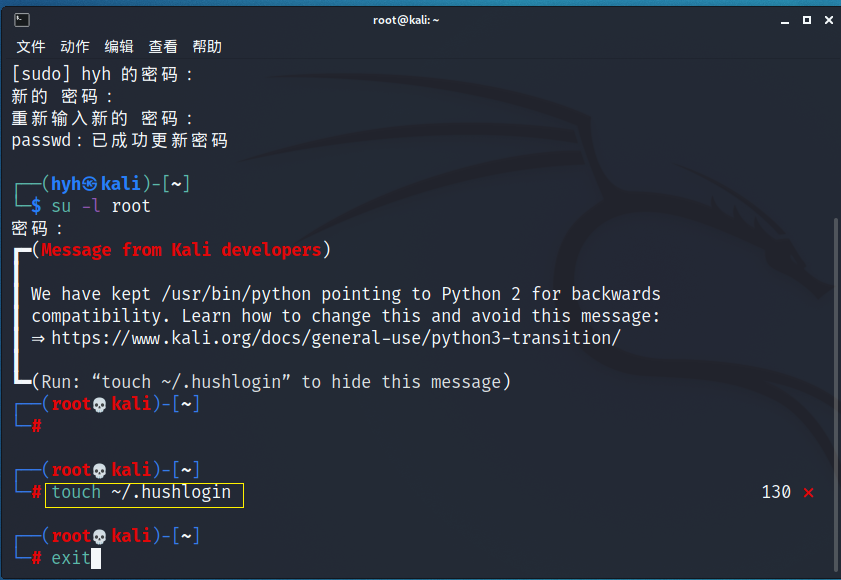Close the root@kali terminal window
Screen dimensions: 841x580
coord(829,20)
